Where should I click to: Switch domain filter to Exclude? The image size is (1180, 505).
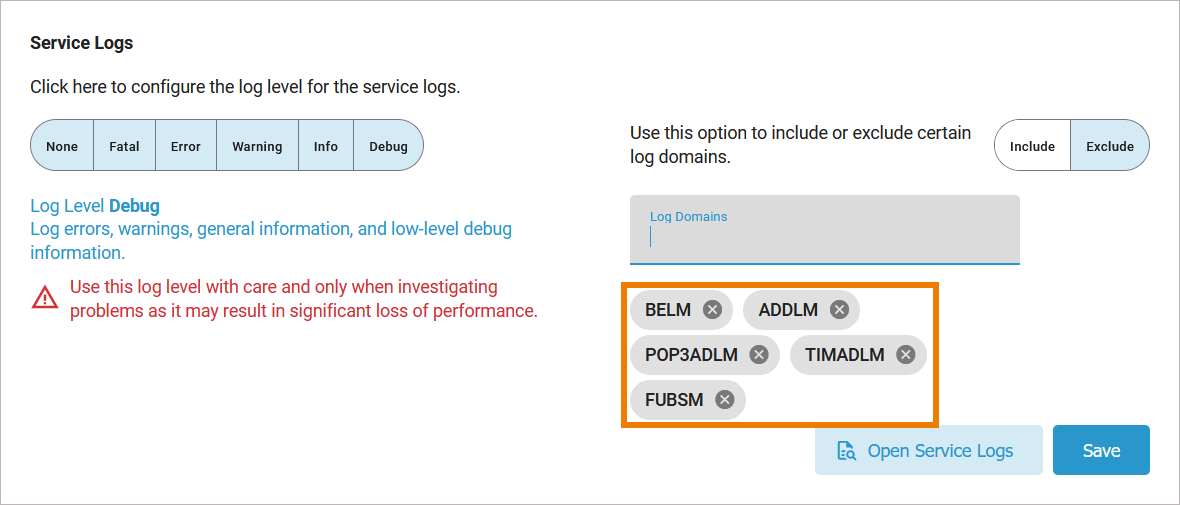point(1110,146)
